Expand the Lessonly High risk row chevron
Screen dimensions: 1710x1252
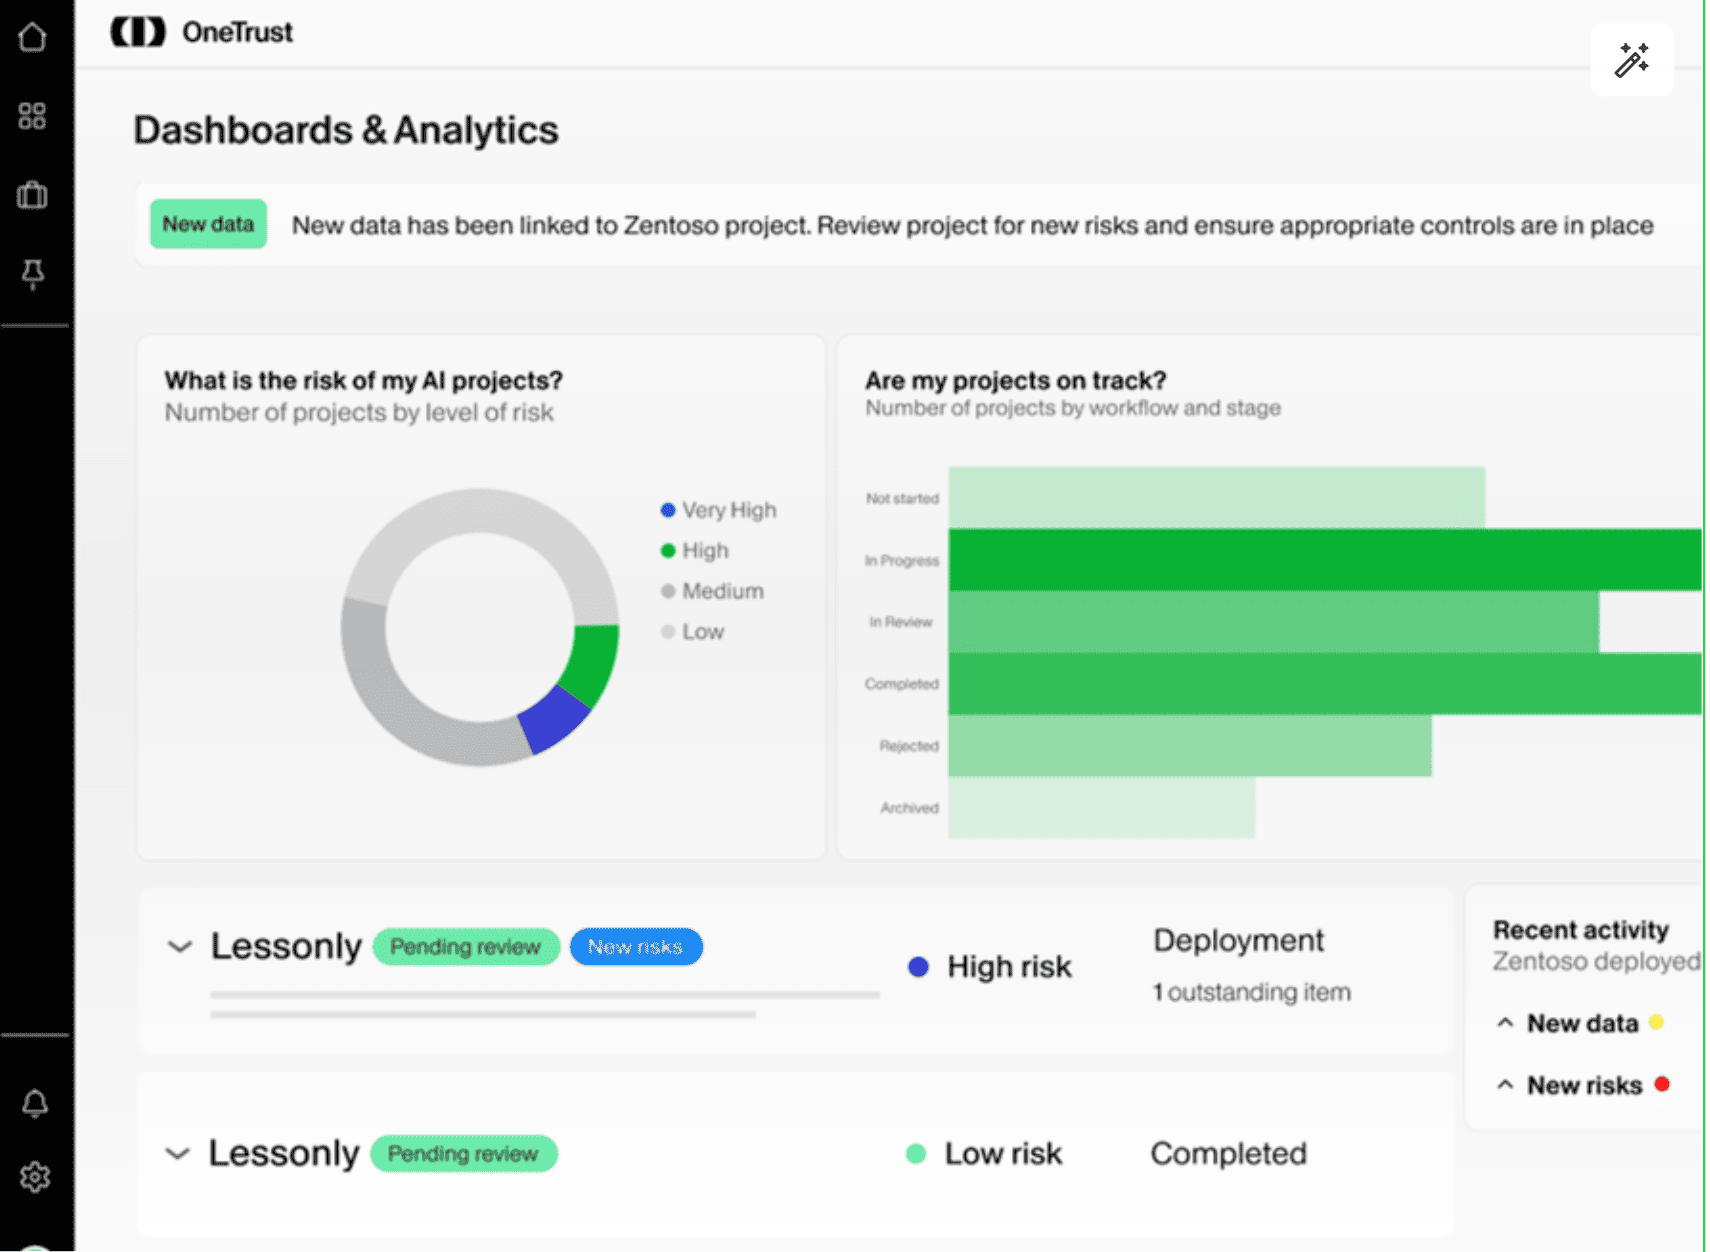point(180,946)
